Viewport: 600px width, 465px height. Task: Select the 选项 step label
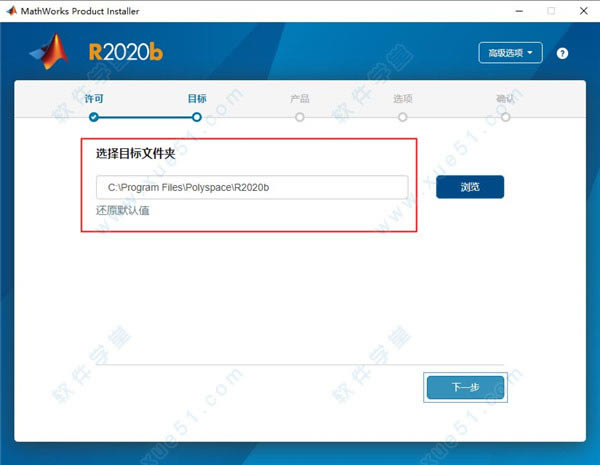pyautogui.click(x=403, y=99)
